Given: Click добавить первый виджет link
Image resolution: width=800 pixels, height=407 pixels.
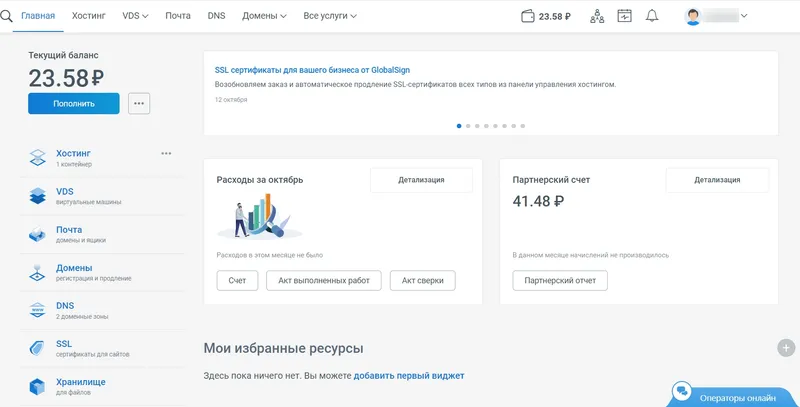Looking at the screenshot, I should pos(409,376).
